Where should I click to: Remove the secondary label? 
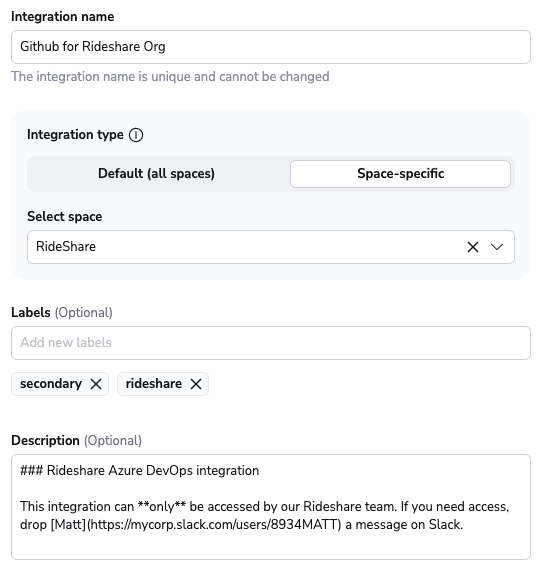pos(96,384)
